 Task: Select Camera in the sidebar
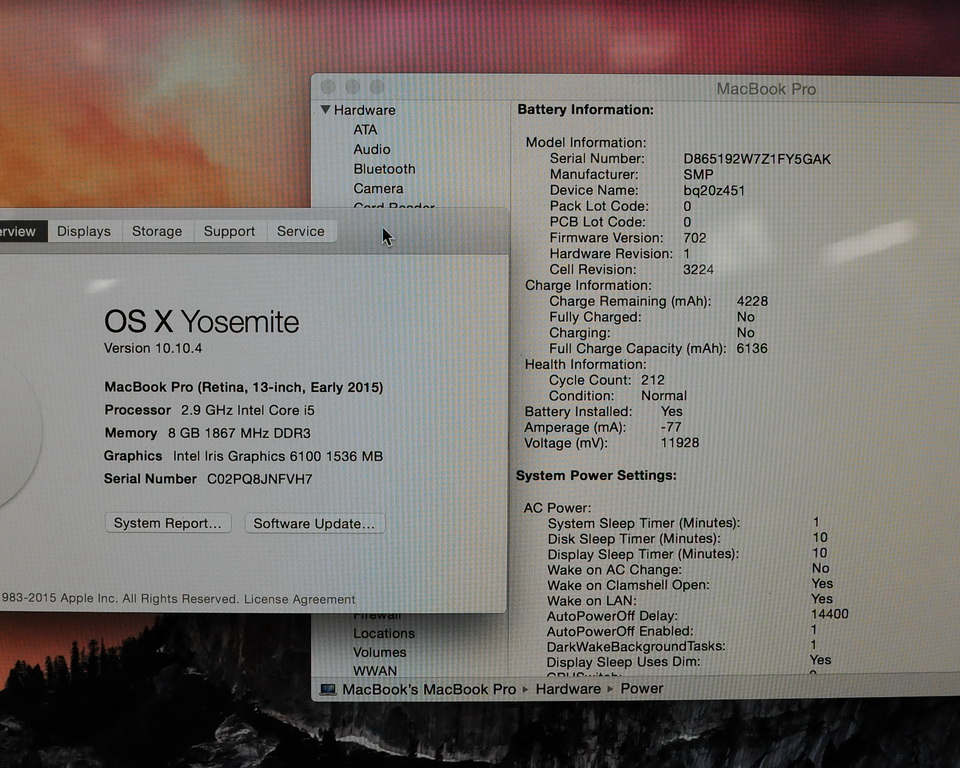point(378,189)
